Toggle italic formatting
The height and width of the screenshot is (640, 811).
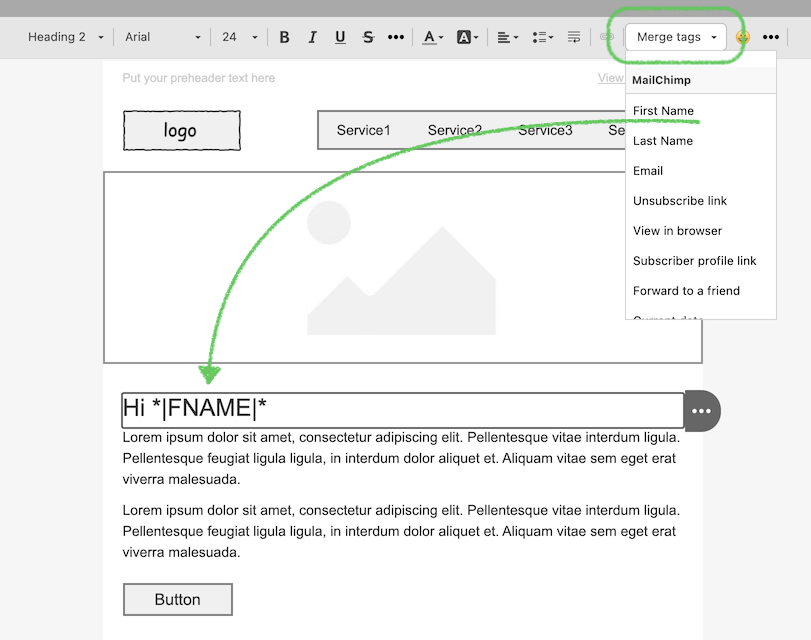(312, 37)
